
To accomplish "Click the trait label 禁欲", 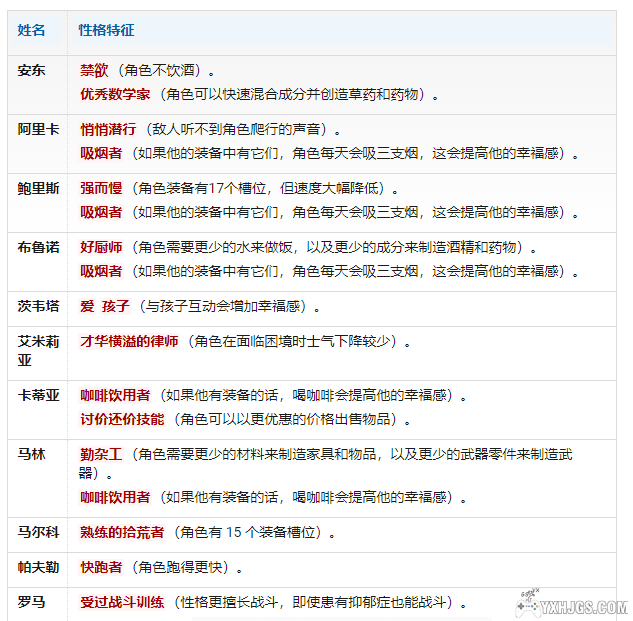I will click(x=94, y=70).
